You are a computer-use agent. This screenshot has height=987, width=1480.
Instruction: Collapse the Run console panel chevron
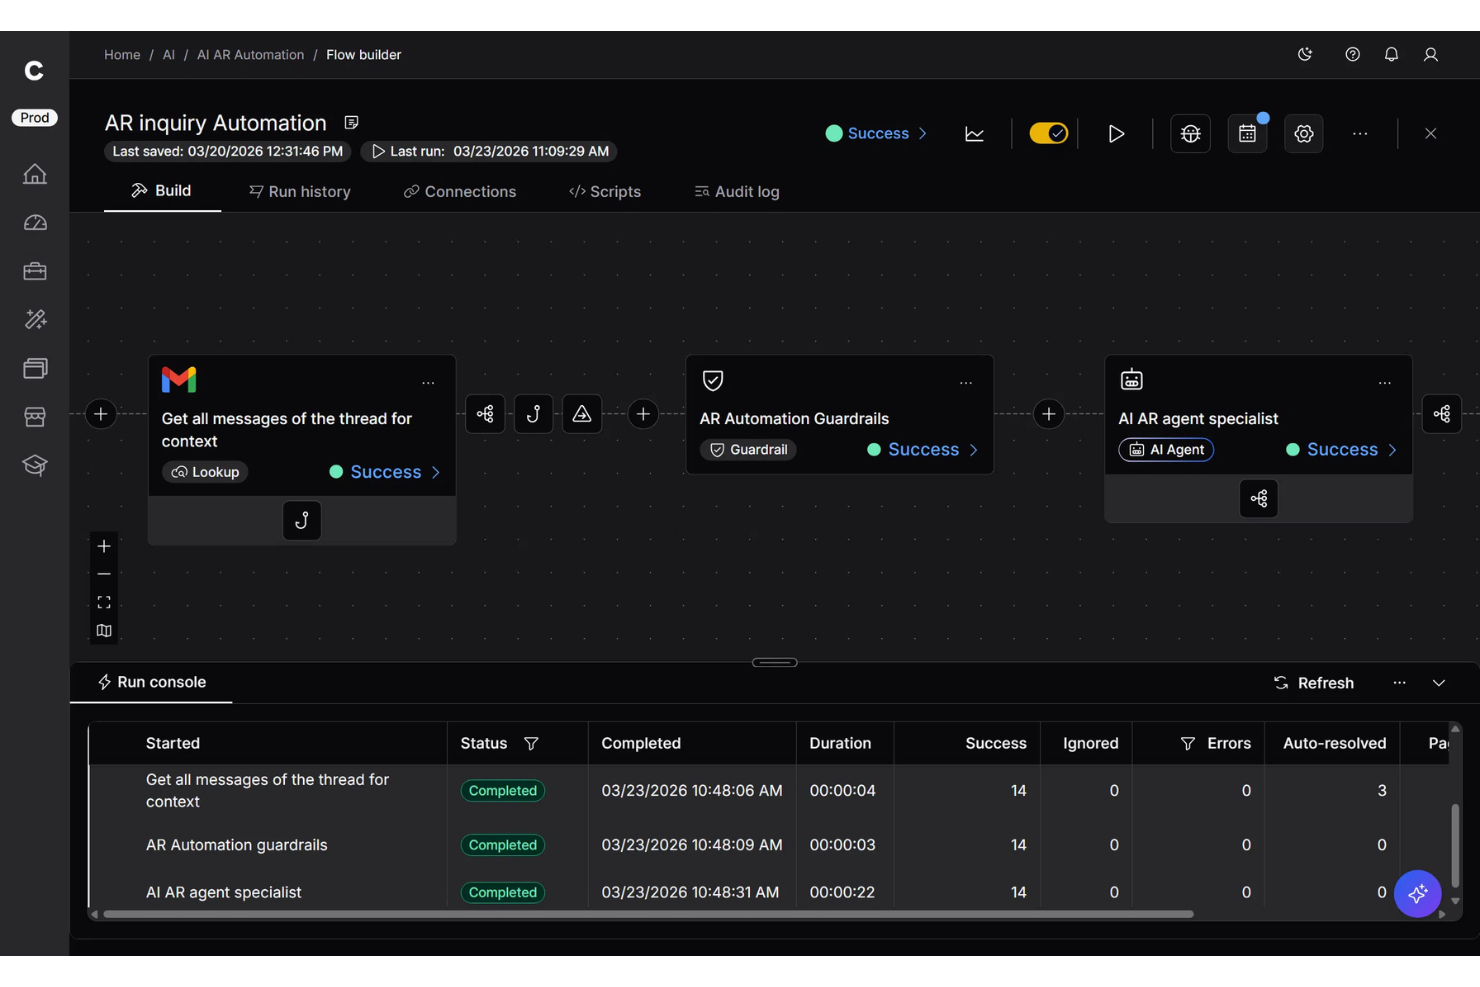click(x=1439, y=683)
